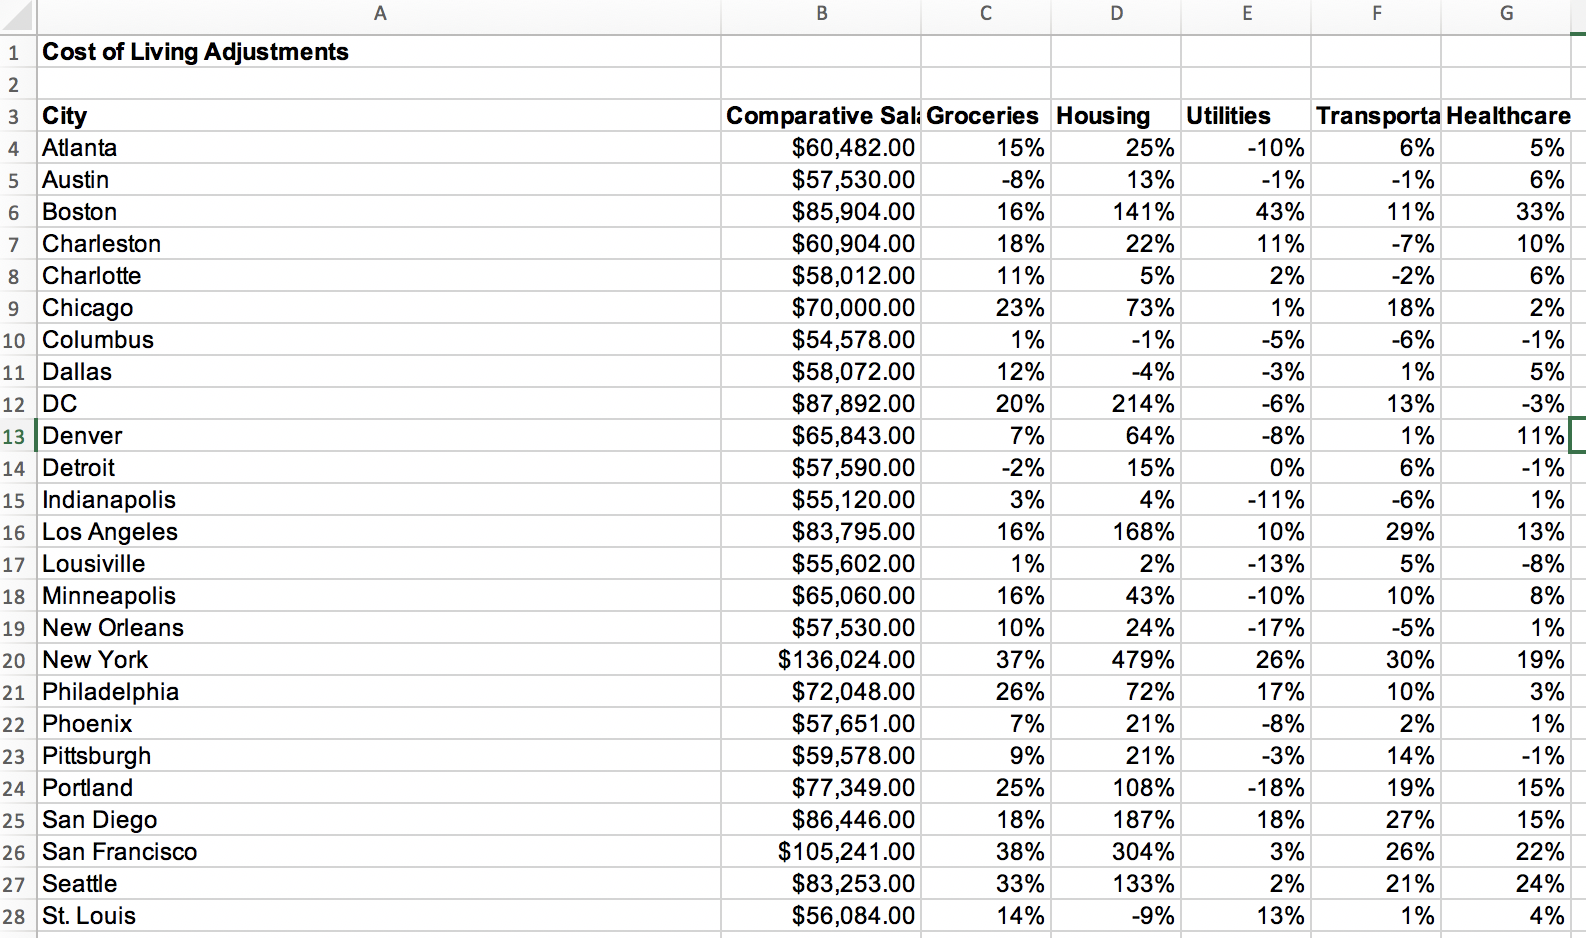The width and height of the screenshot is (1586, 938).
Task: Click New York salary $136,024.00
Action: point(821,660)
